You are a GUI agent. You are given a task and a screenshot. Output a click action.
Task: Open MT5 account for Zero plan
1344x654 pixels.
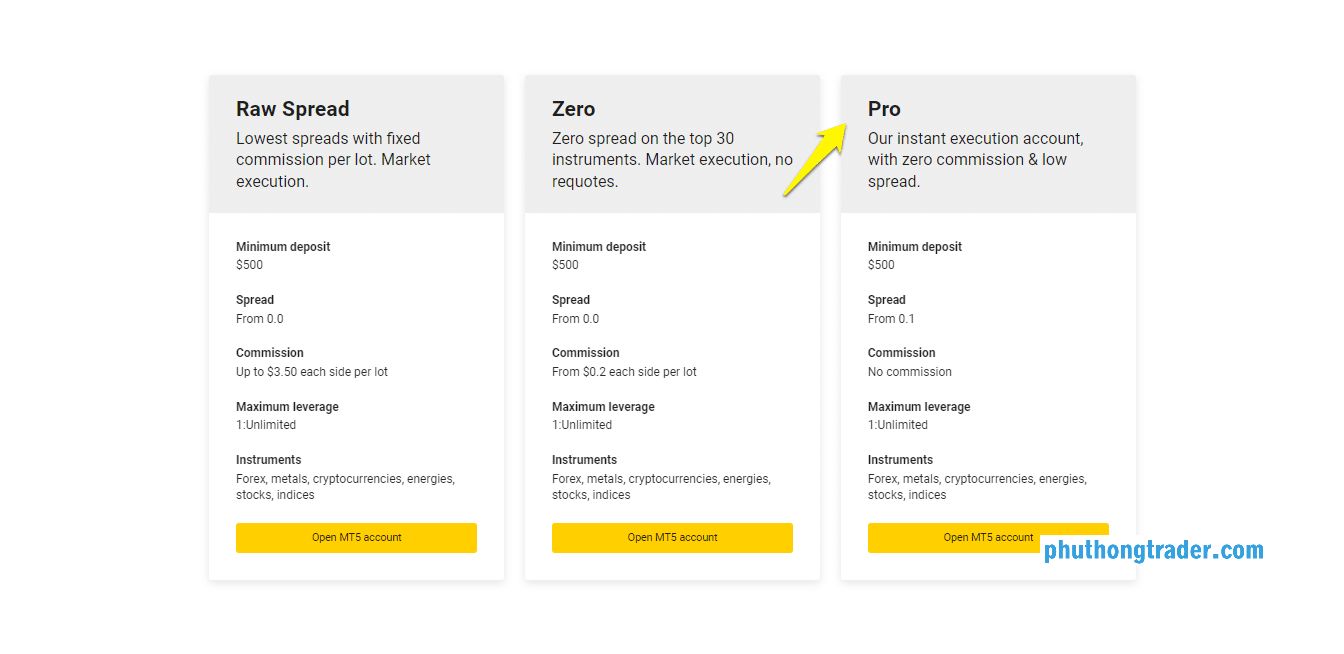tap(672, 537)
